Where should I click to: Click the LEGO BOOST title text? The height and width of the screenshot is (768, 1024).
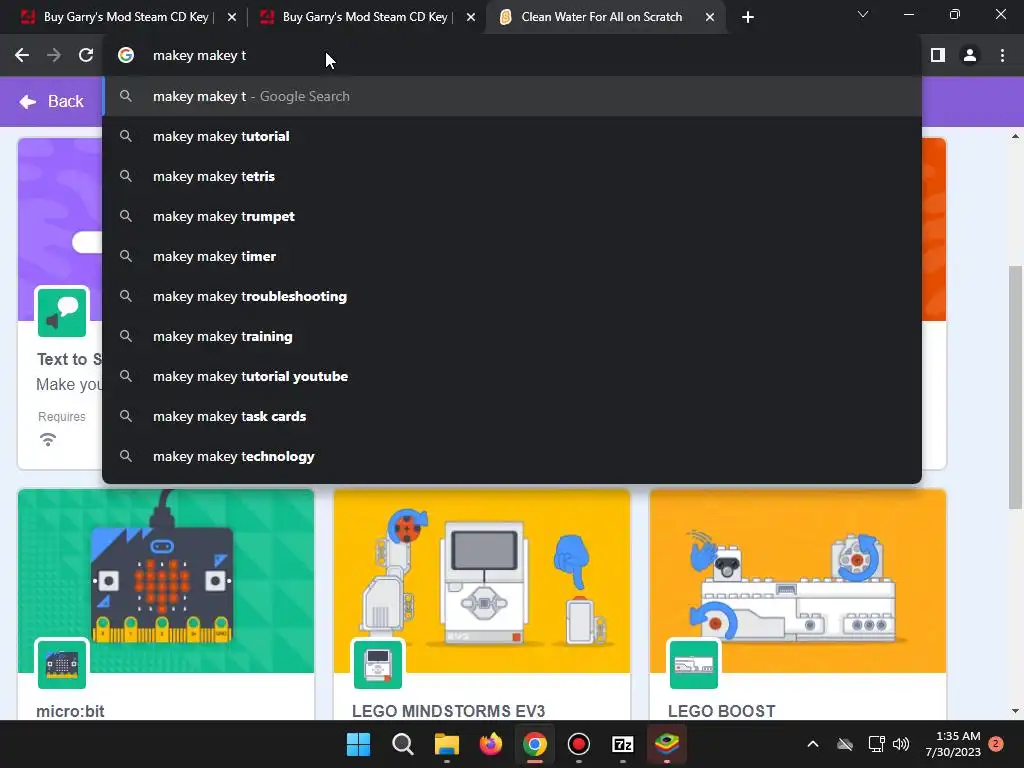(722, 711)
